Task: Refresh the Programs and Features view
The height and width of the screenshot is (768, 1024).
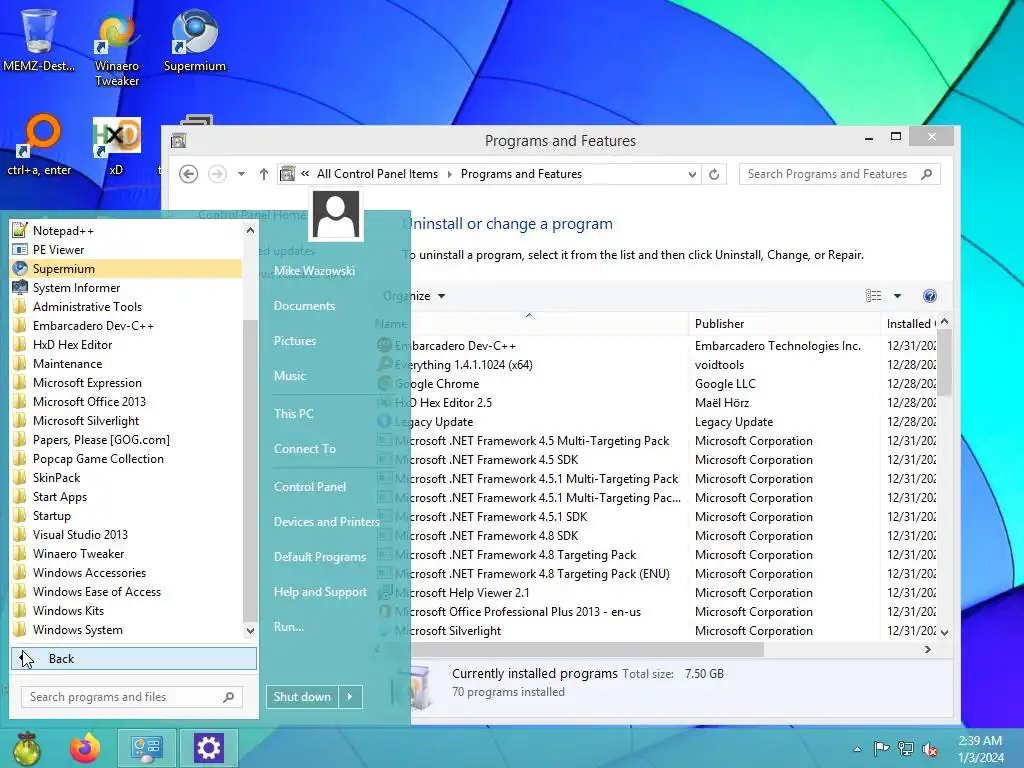Action: pyautogui.click(x=714, y=174)
